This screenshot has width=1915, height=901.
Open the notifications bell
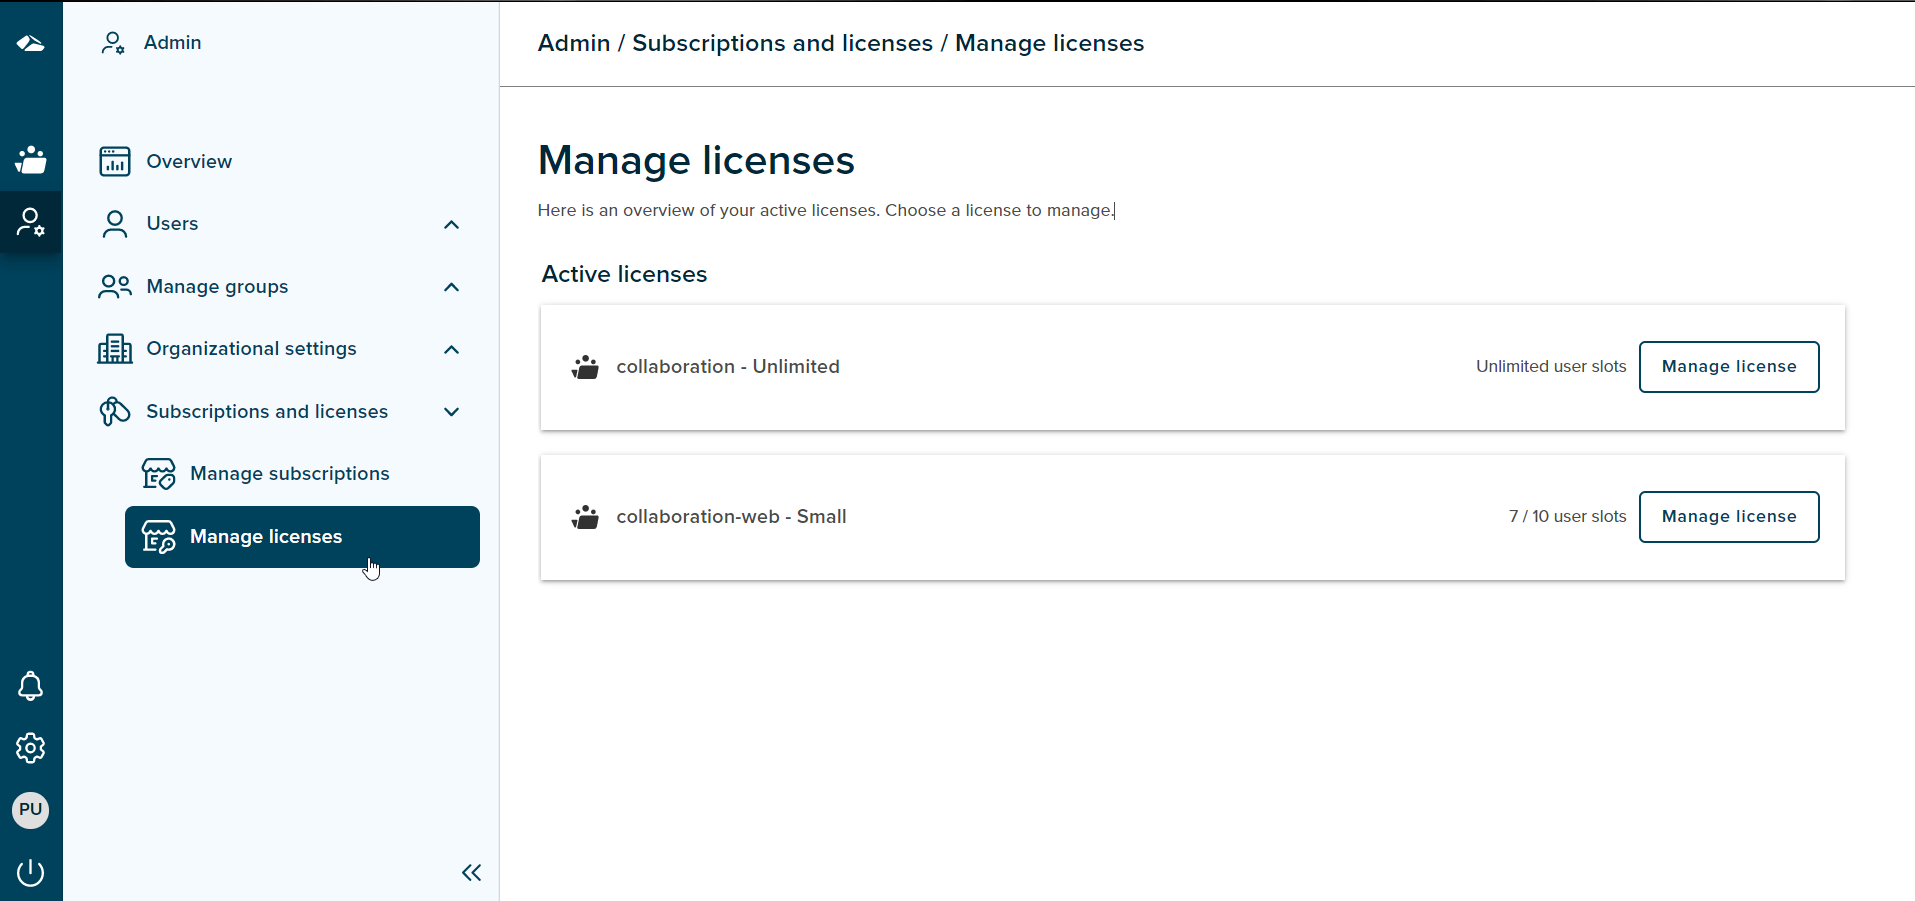click(31, 686)
